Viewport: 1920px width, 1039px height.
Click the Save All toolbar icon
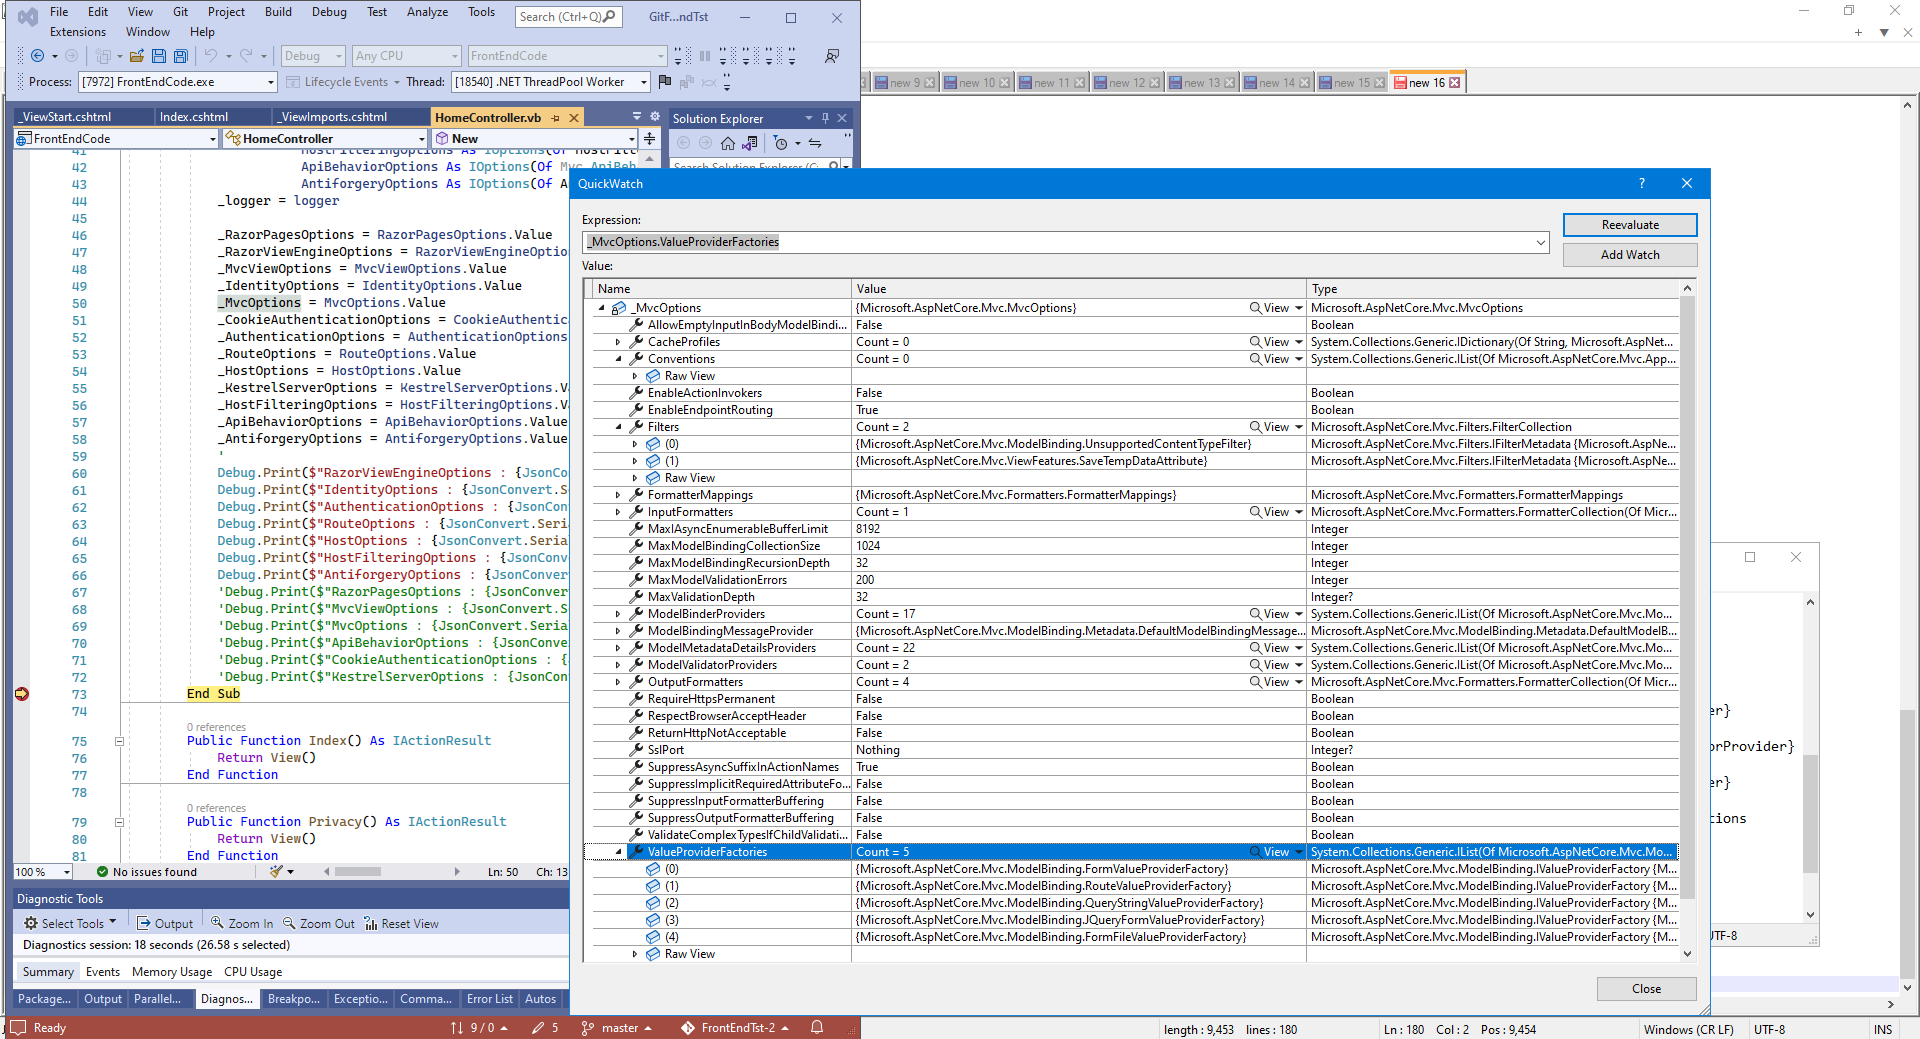coord(181,56)
